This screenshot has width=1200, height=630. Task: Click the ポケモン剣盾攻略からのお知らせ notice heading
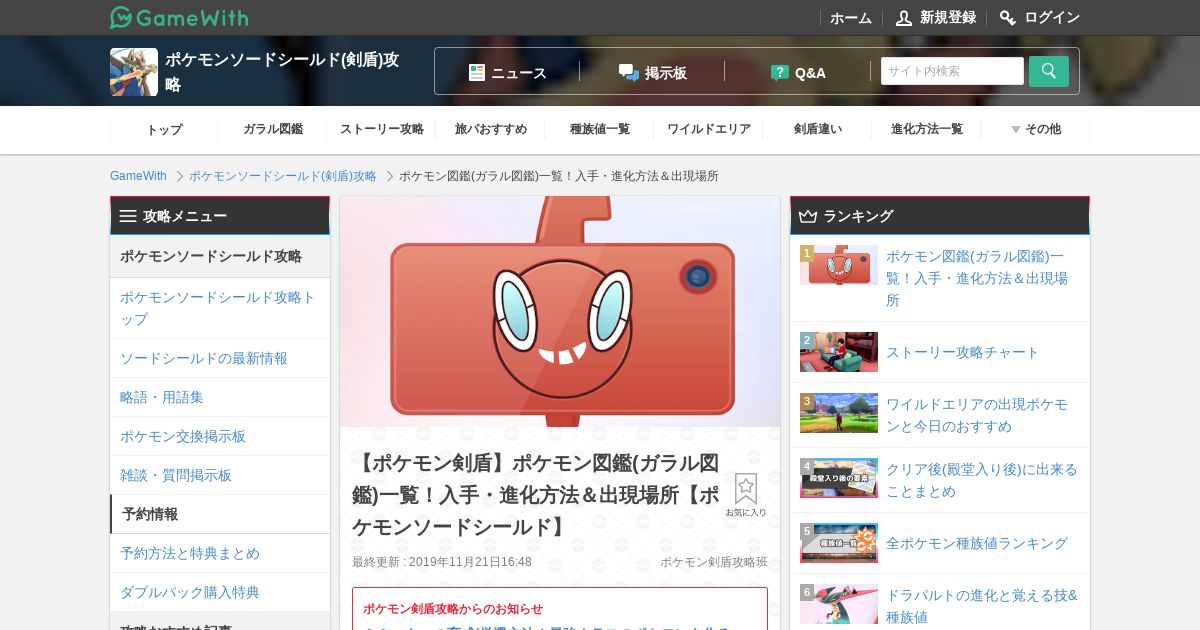[453, 608]
